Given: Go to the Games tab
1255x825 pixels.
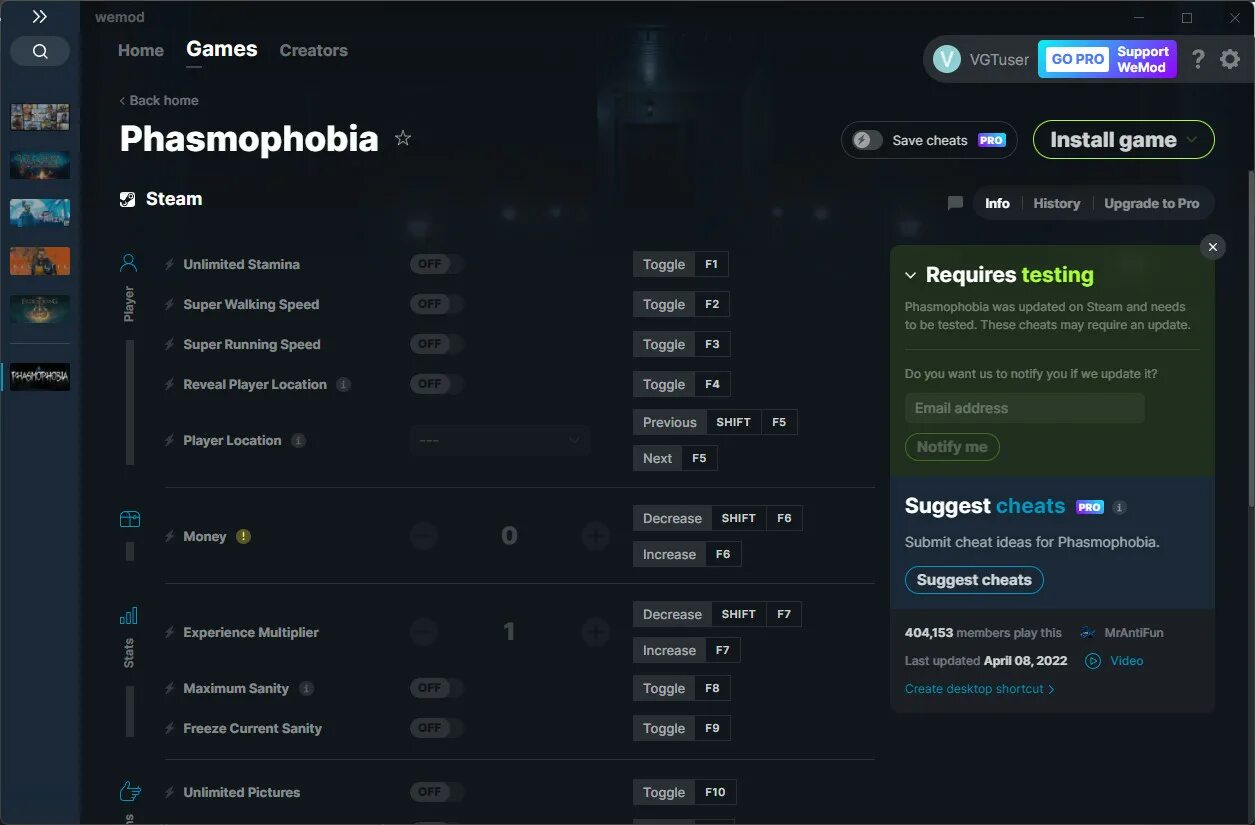Looking at the screenshot, I should [x=222, y=49].
